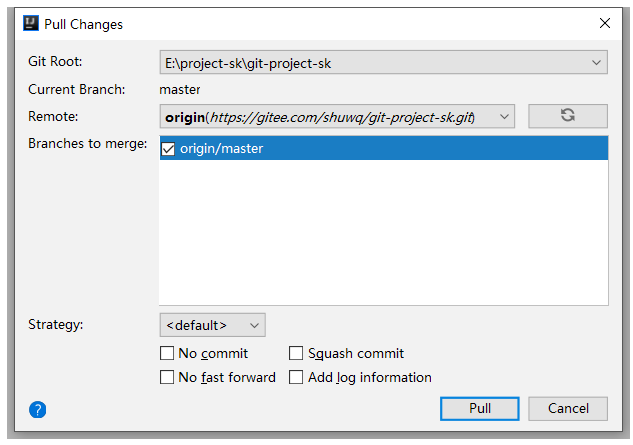Enable the No commit option
The width and height of the screenshot is (633, 445).
pos(167,353)
